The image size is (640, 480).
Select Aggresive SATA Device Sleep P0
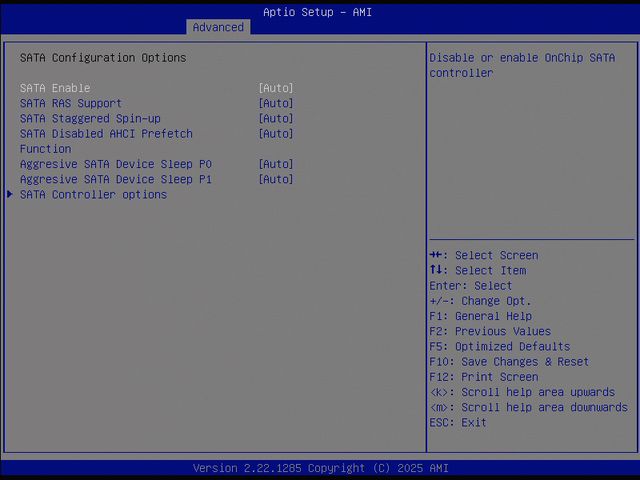point(116,164)
